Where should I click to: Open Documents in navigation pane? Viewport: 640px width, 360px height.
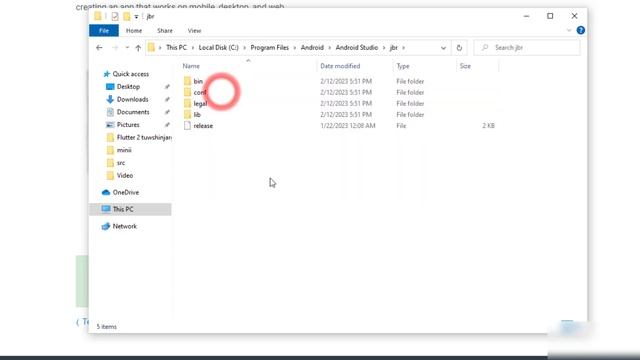pyautogui.click(x=133, y=112)
